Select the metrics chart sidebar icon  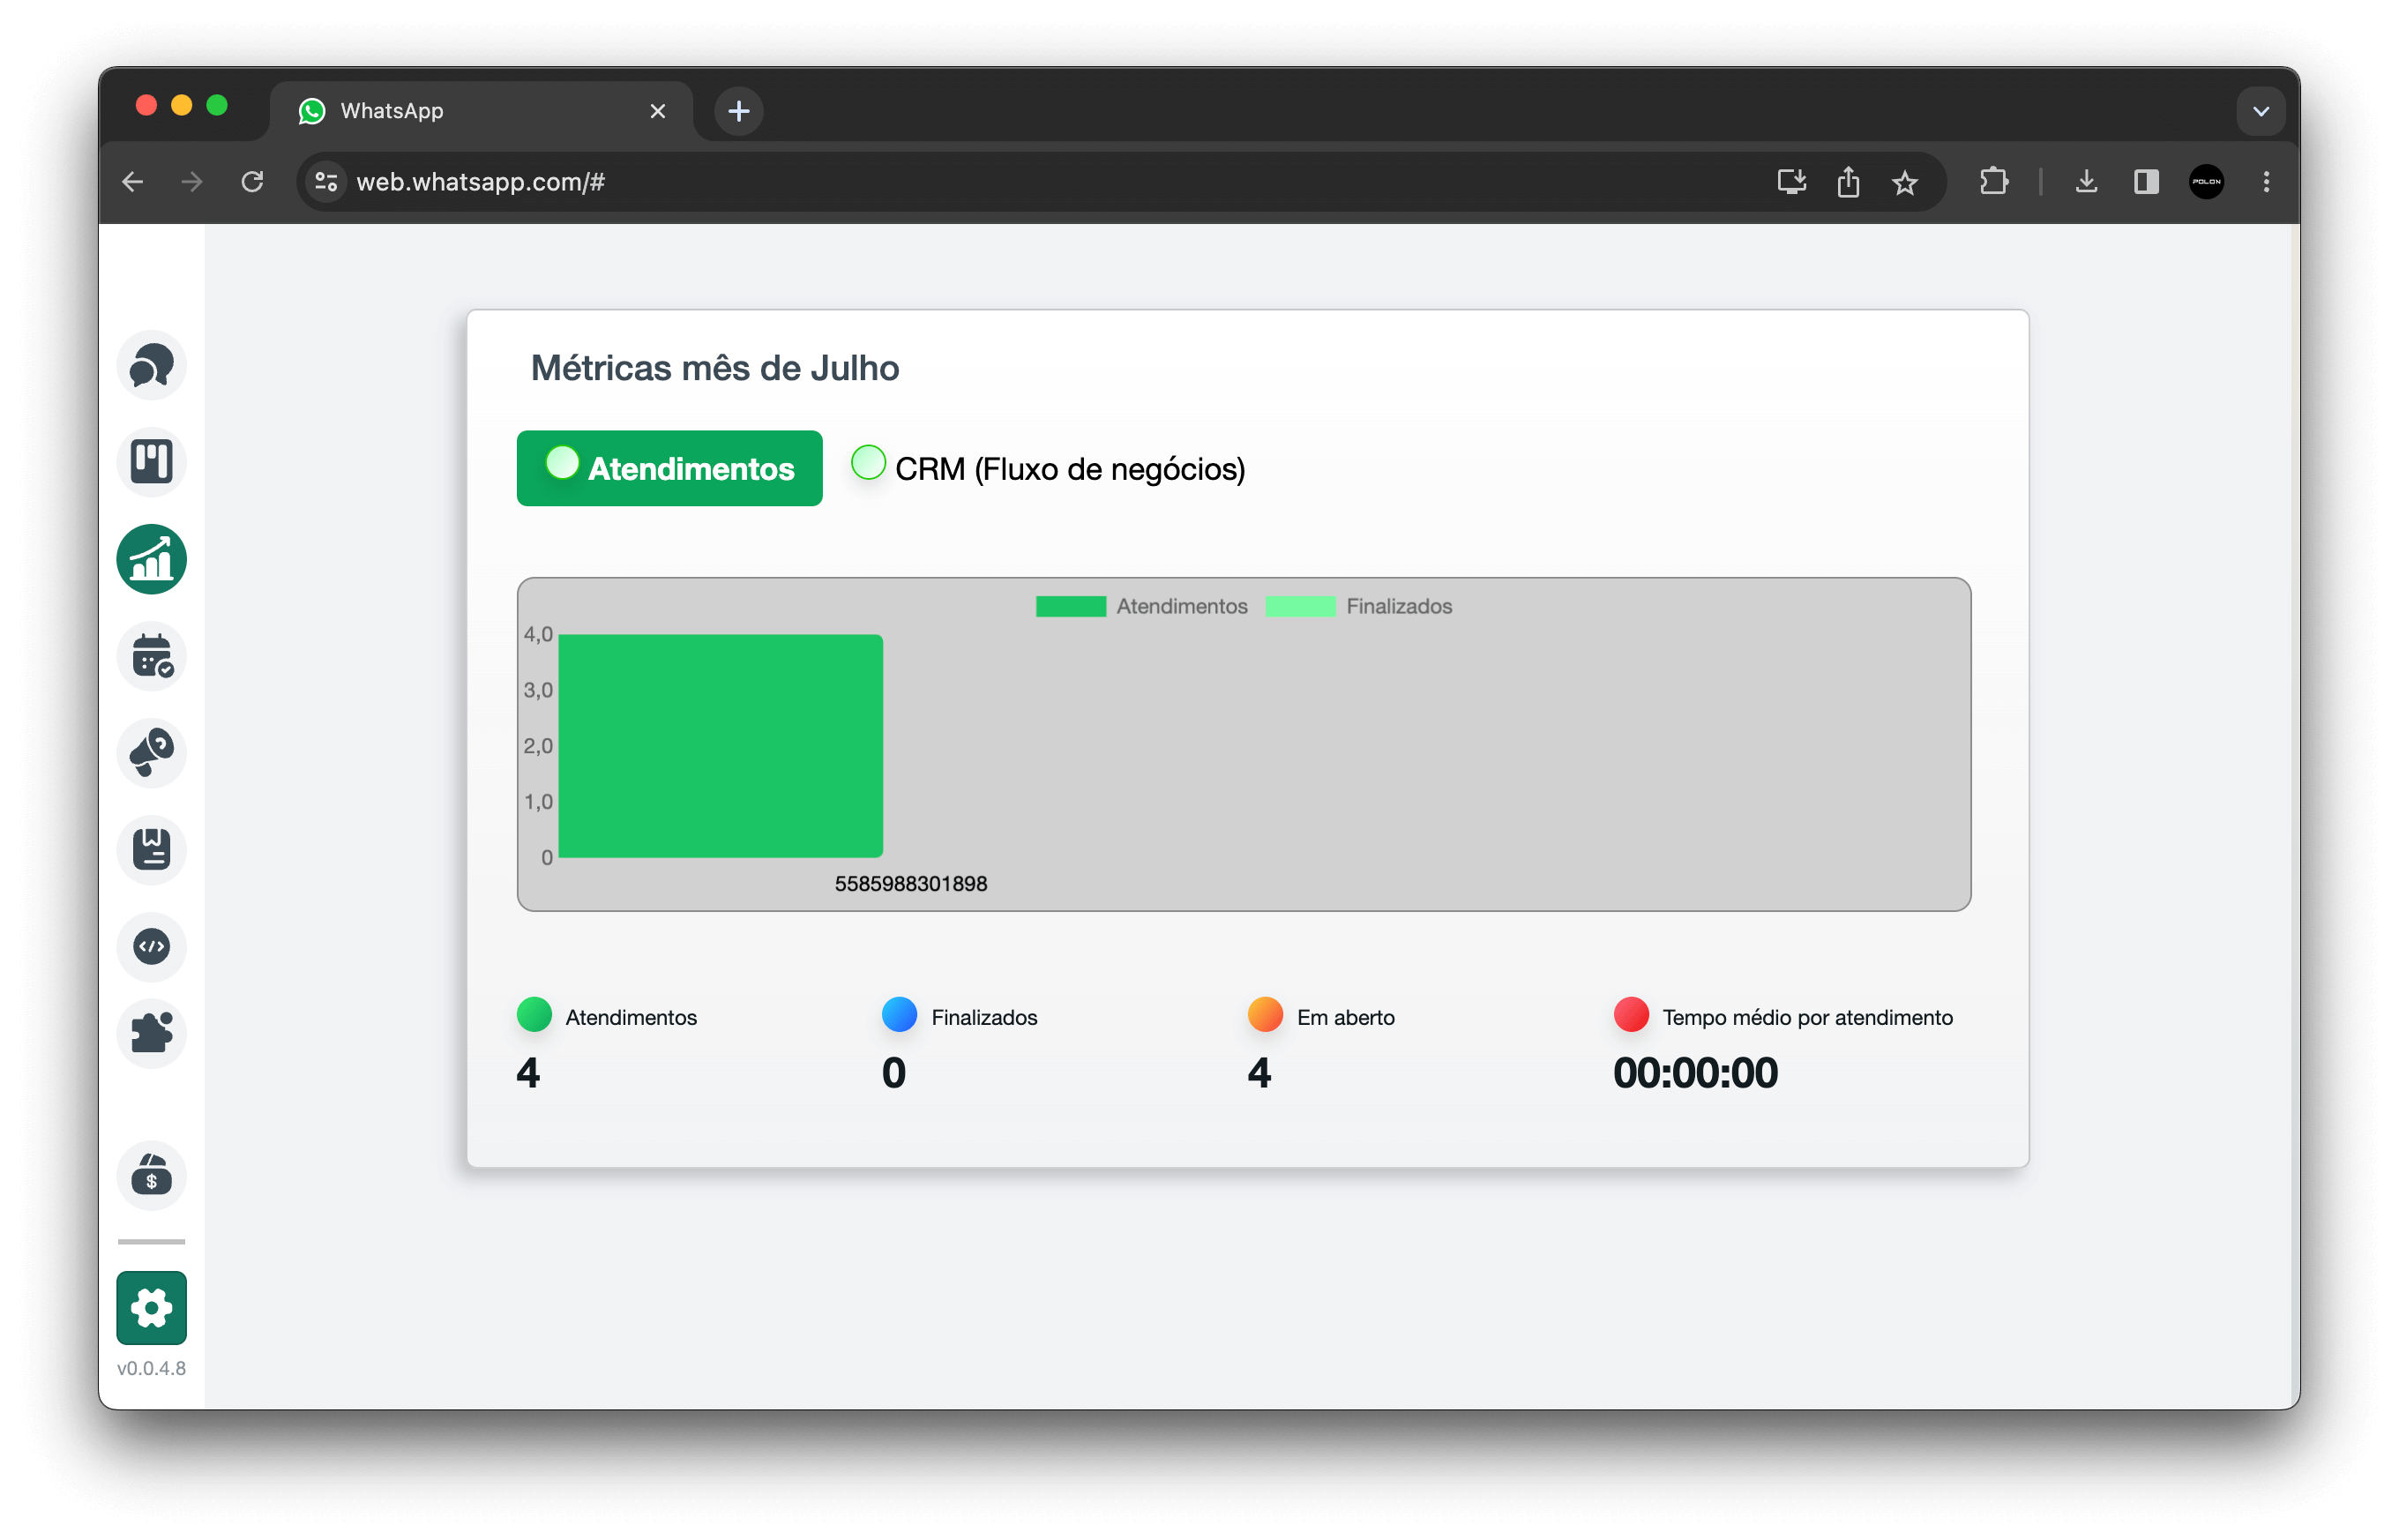pos(151,559)
